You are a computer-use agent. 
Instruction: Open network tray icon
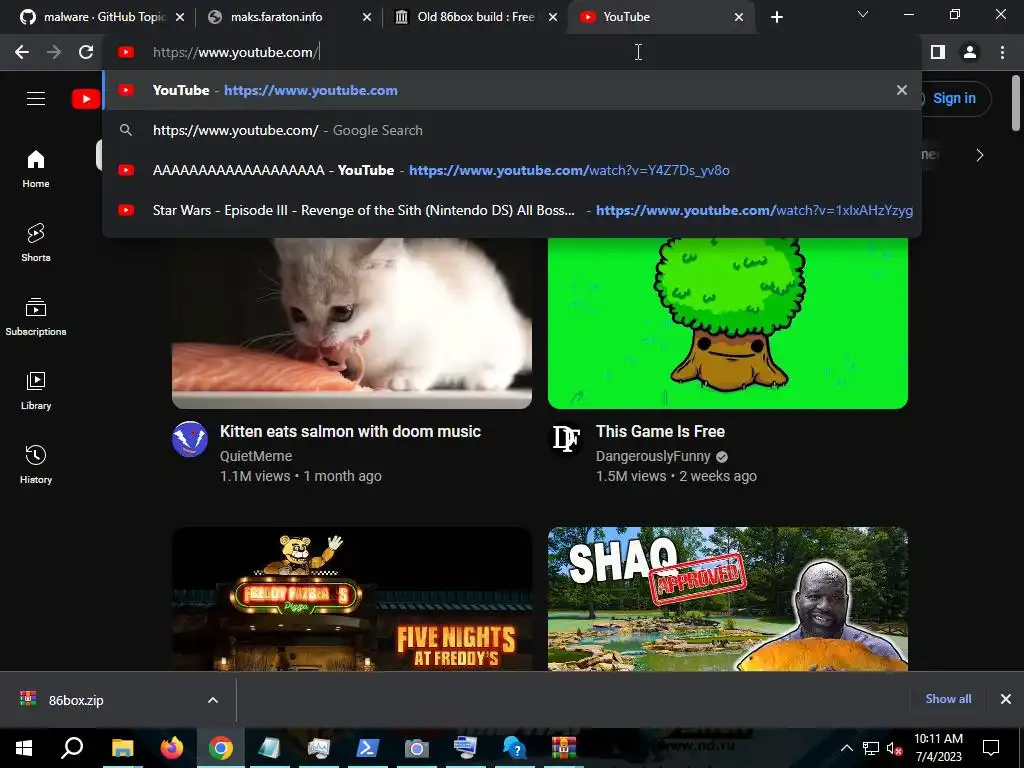[x=871, y=748]
